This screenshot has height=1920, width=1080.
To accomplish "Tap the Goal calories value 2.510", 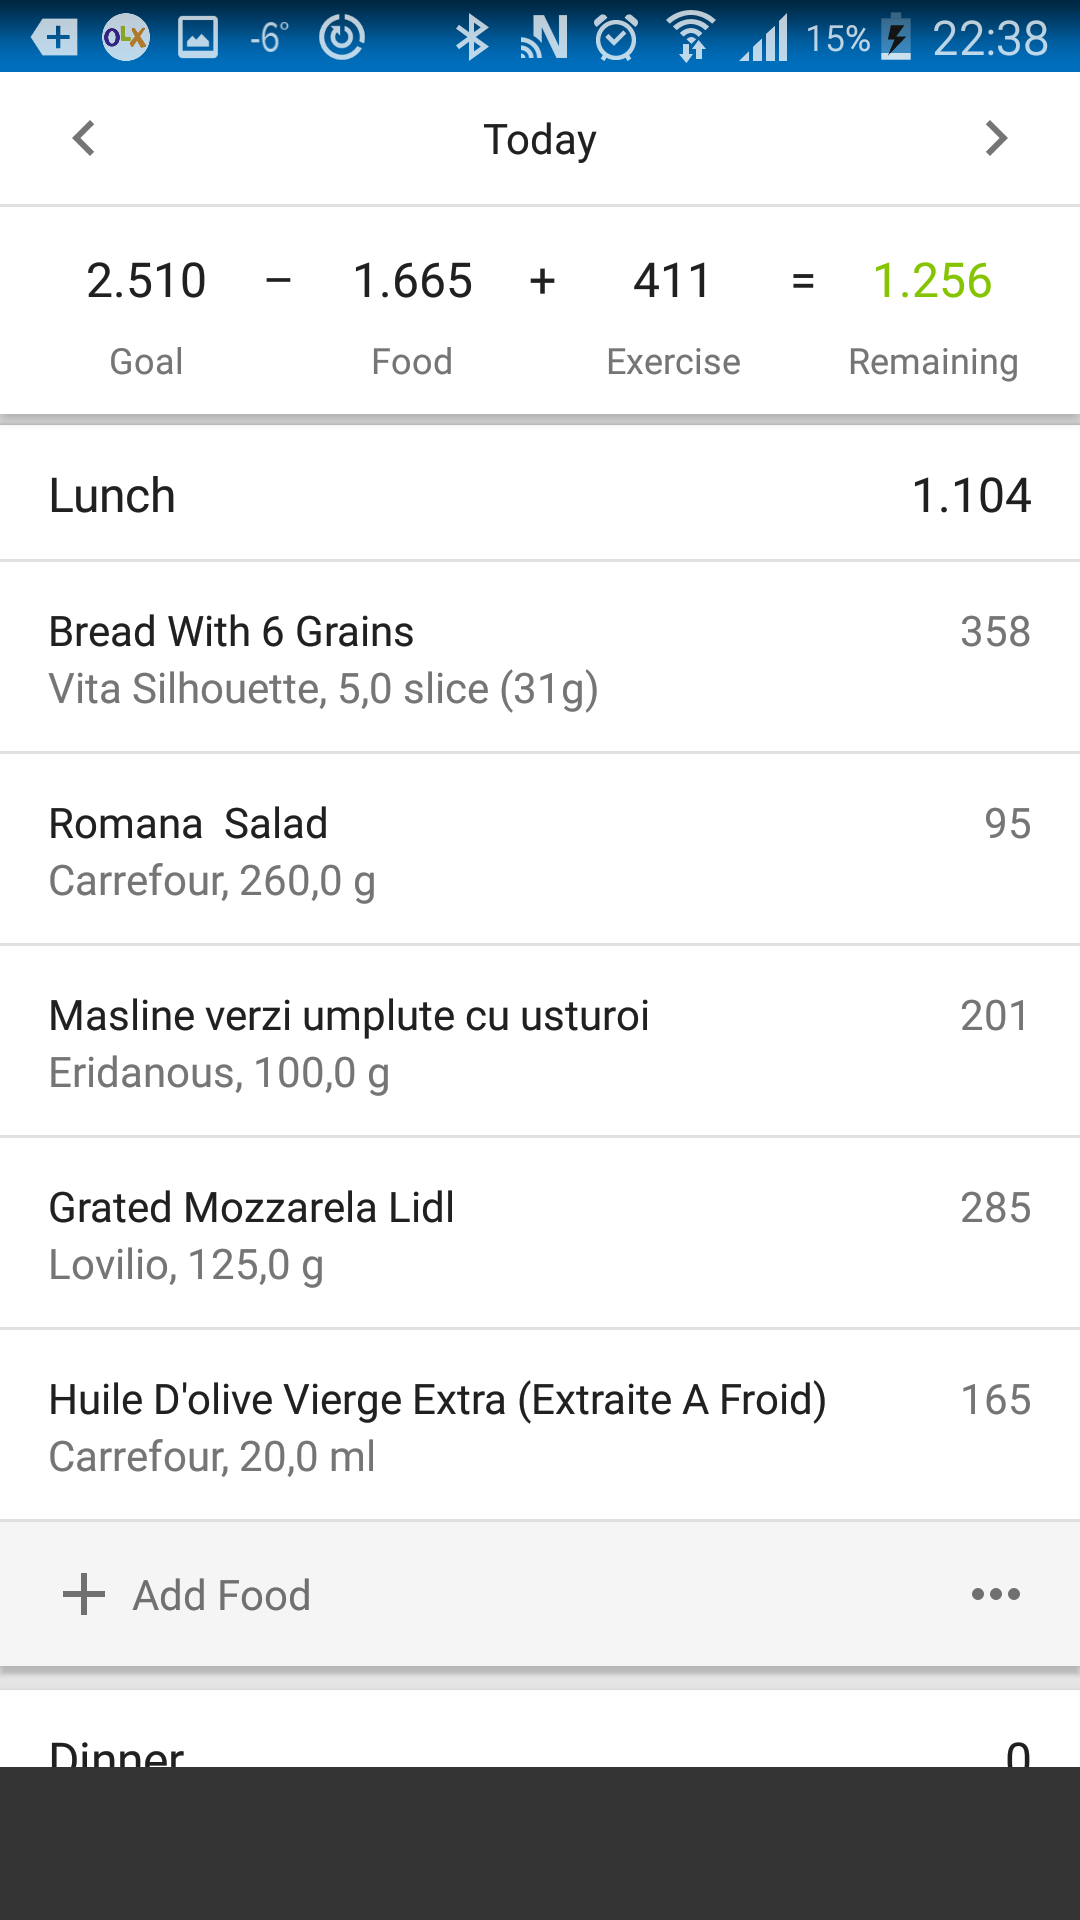I will click(146, 281).
